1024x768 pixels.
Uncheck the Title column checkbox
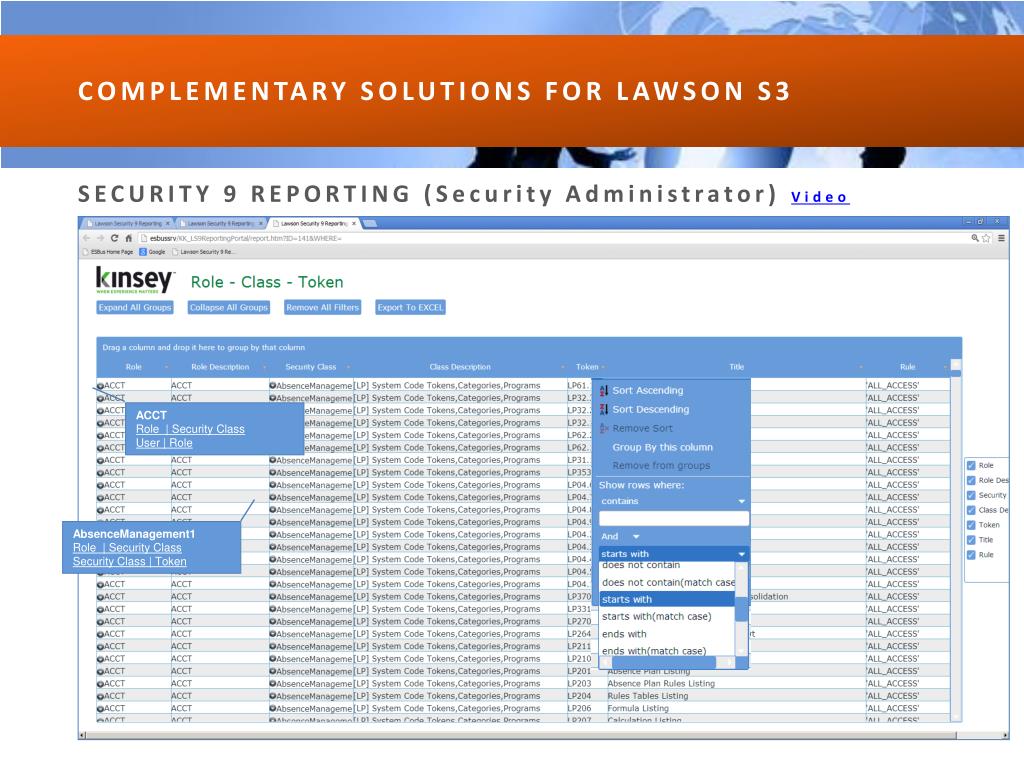[971, 540]
